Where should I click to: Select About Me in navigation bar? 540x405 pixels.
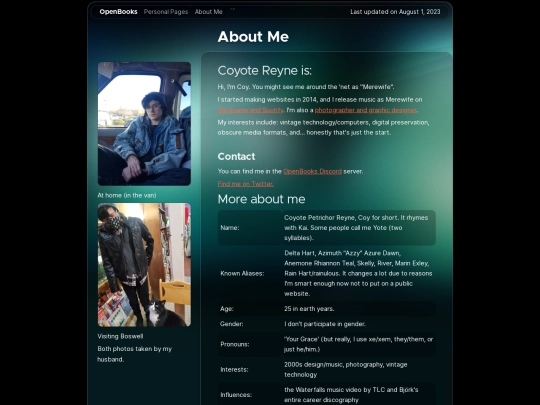208,12
